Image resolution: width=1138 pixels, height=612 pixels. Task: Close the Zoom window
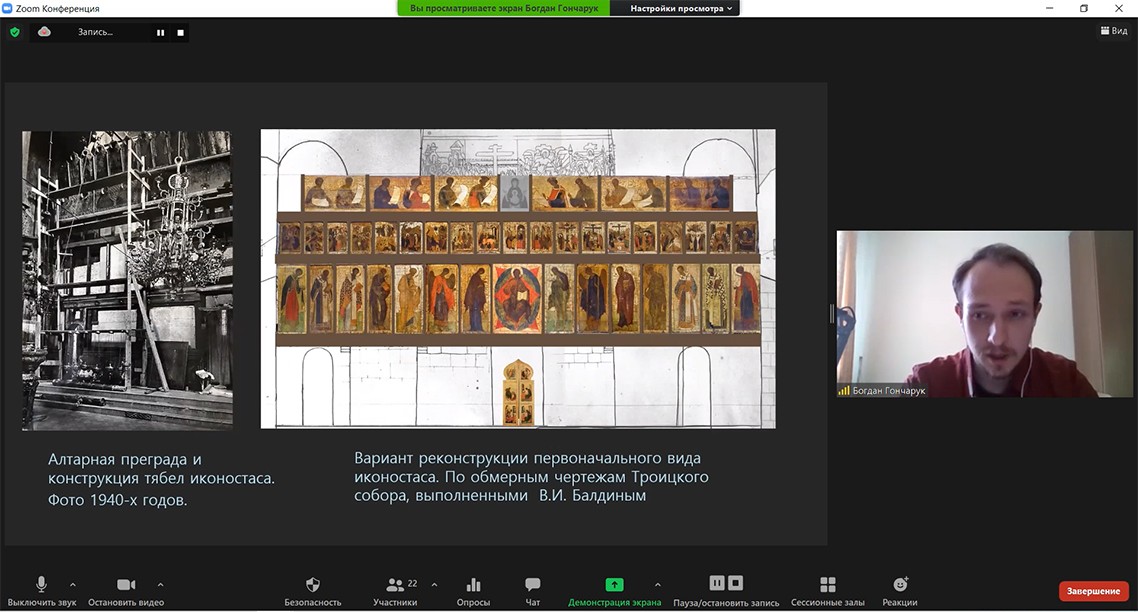pyautogui.click(x=1118, y=9)
